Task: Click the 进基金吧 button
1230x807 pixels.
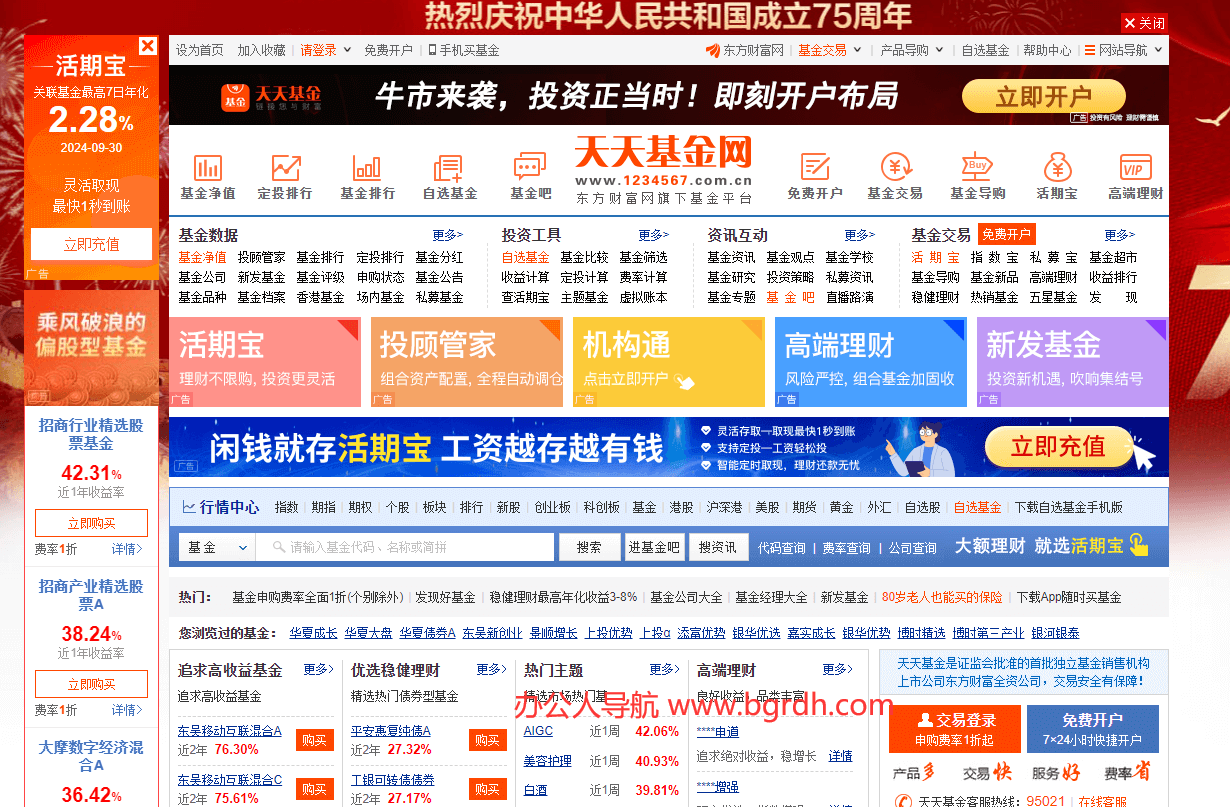Action: 654,547
